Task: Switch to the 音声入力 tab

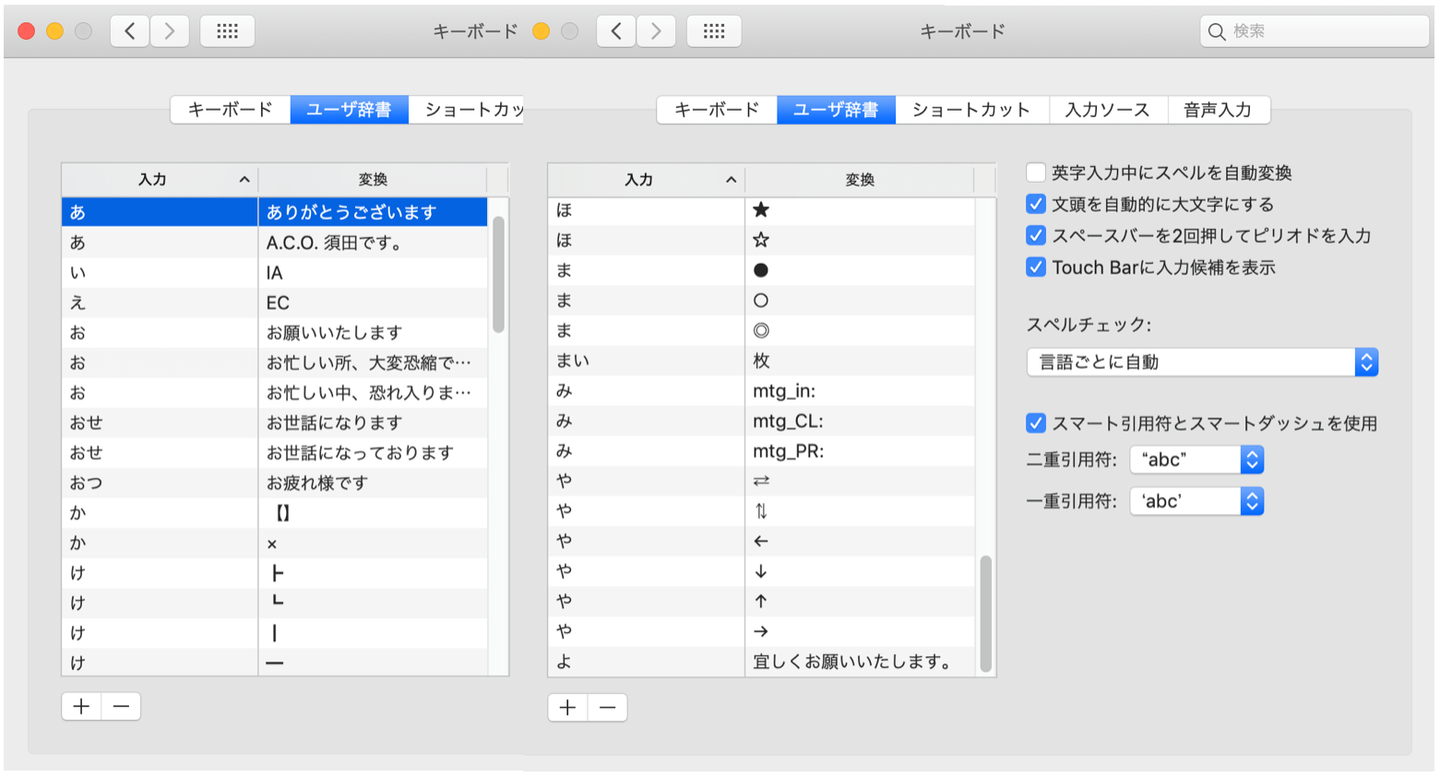Action: [1218, 110]
